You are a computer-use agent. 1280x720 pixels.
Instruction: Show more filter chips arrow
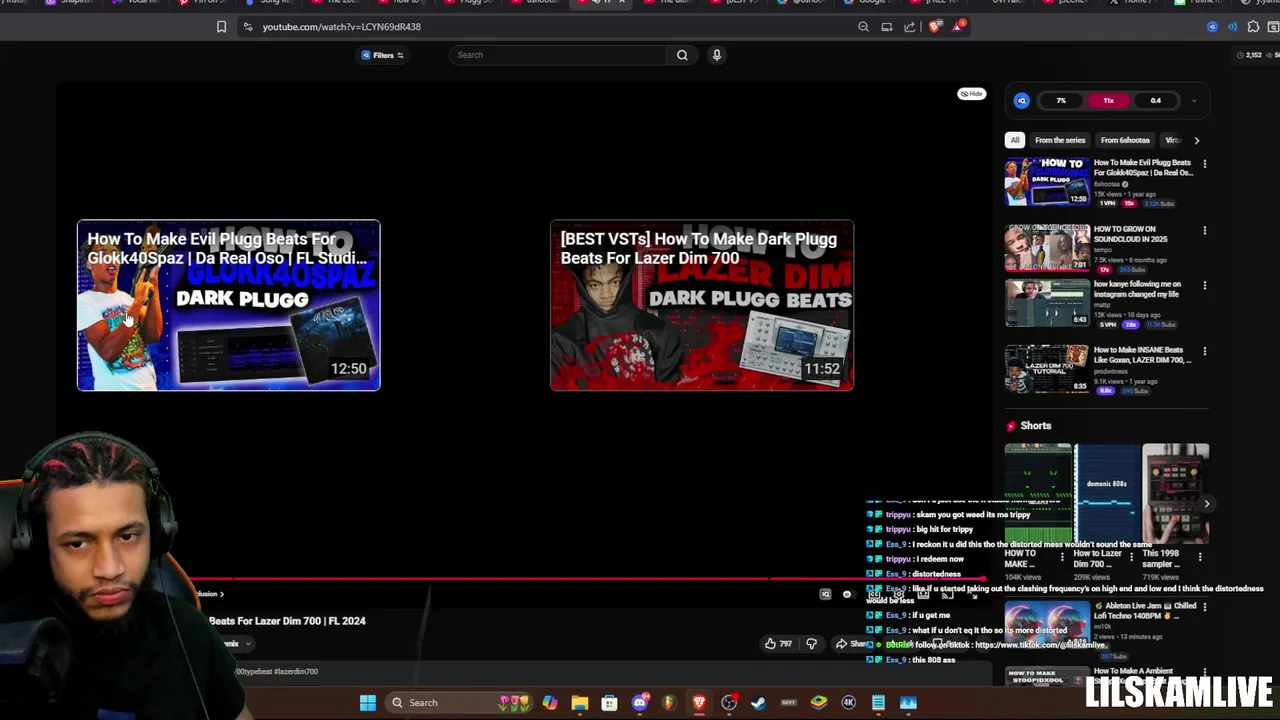pos(1196,140)
